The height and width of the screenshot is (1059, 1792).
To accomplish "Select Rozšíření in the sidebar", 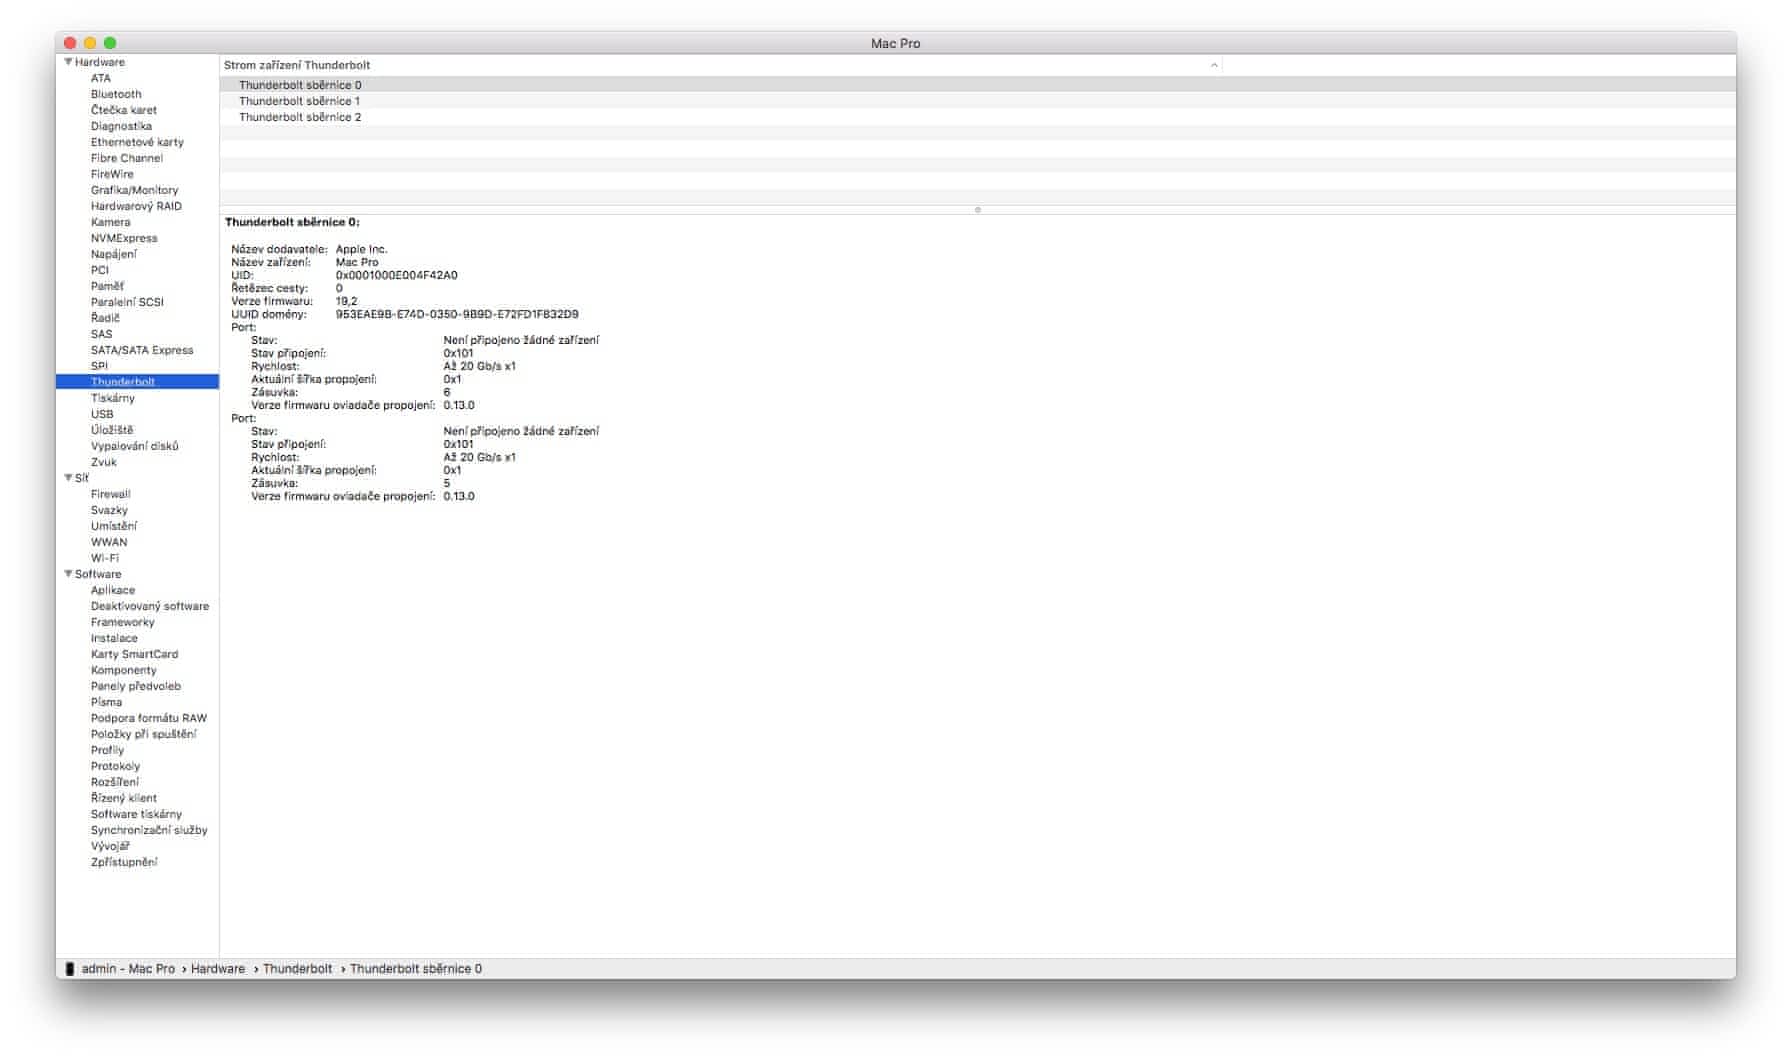I will pyautogui.click(x=115, y=782).
